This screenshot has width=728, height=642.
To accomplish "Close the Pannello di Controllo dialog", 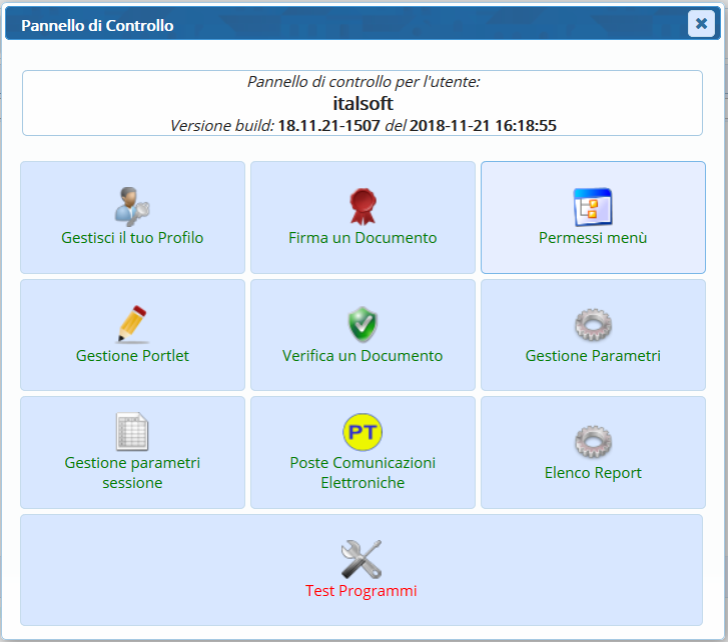I will tap(701, 24).
